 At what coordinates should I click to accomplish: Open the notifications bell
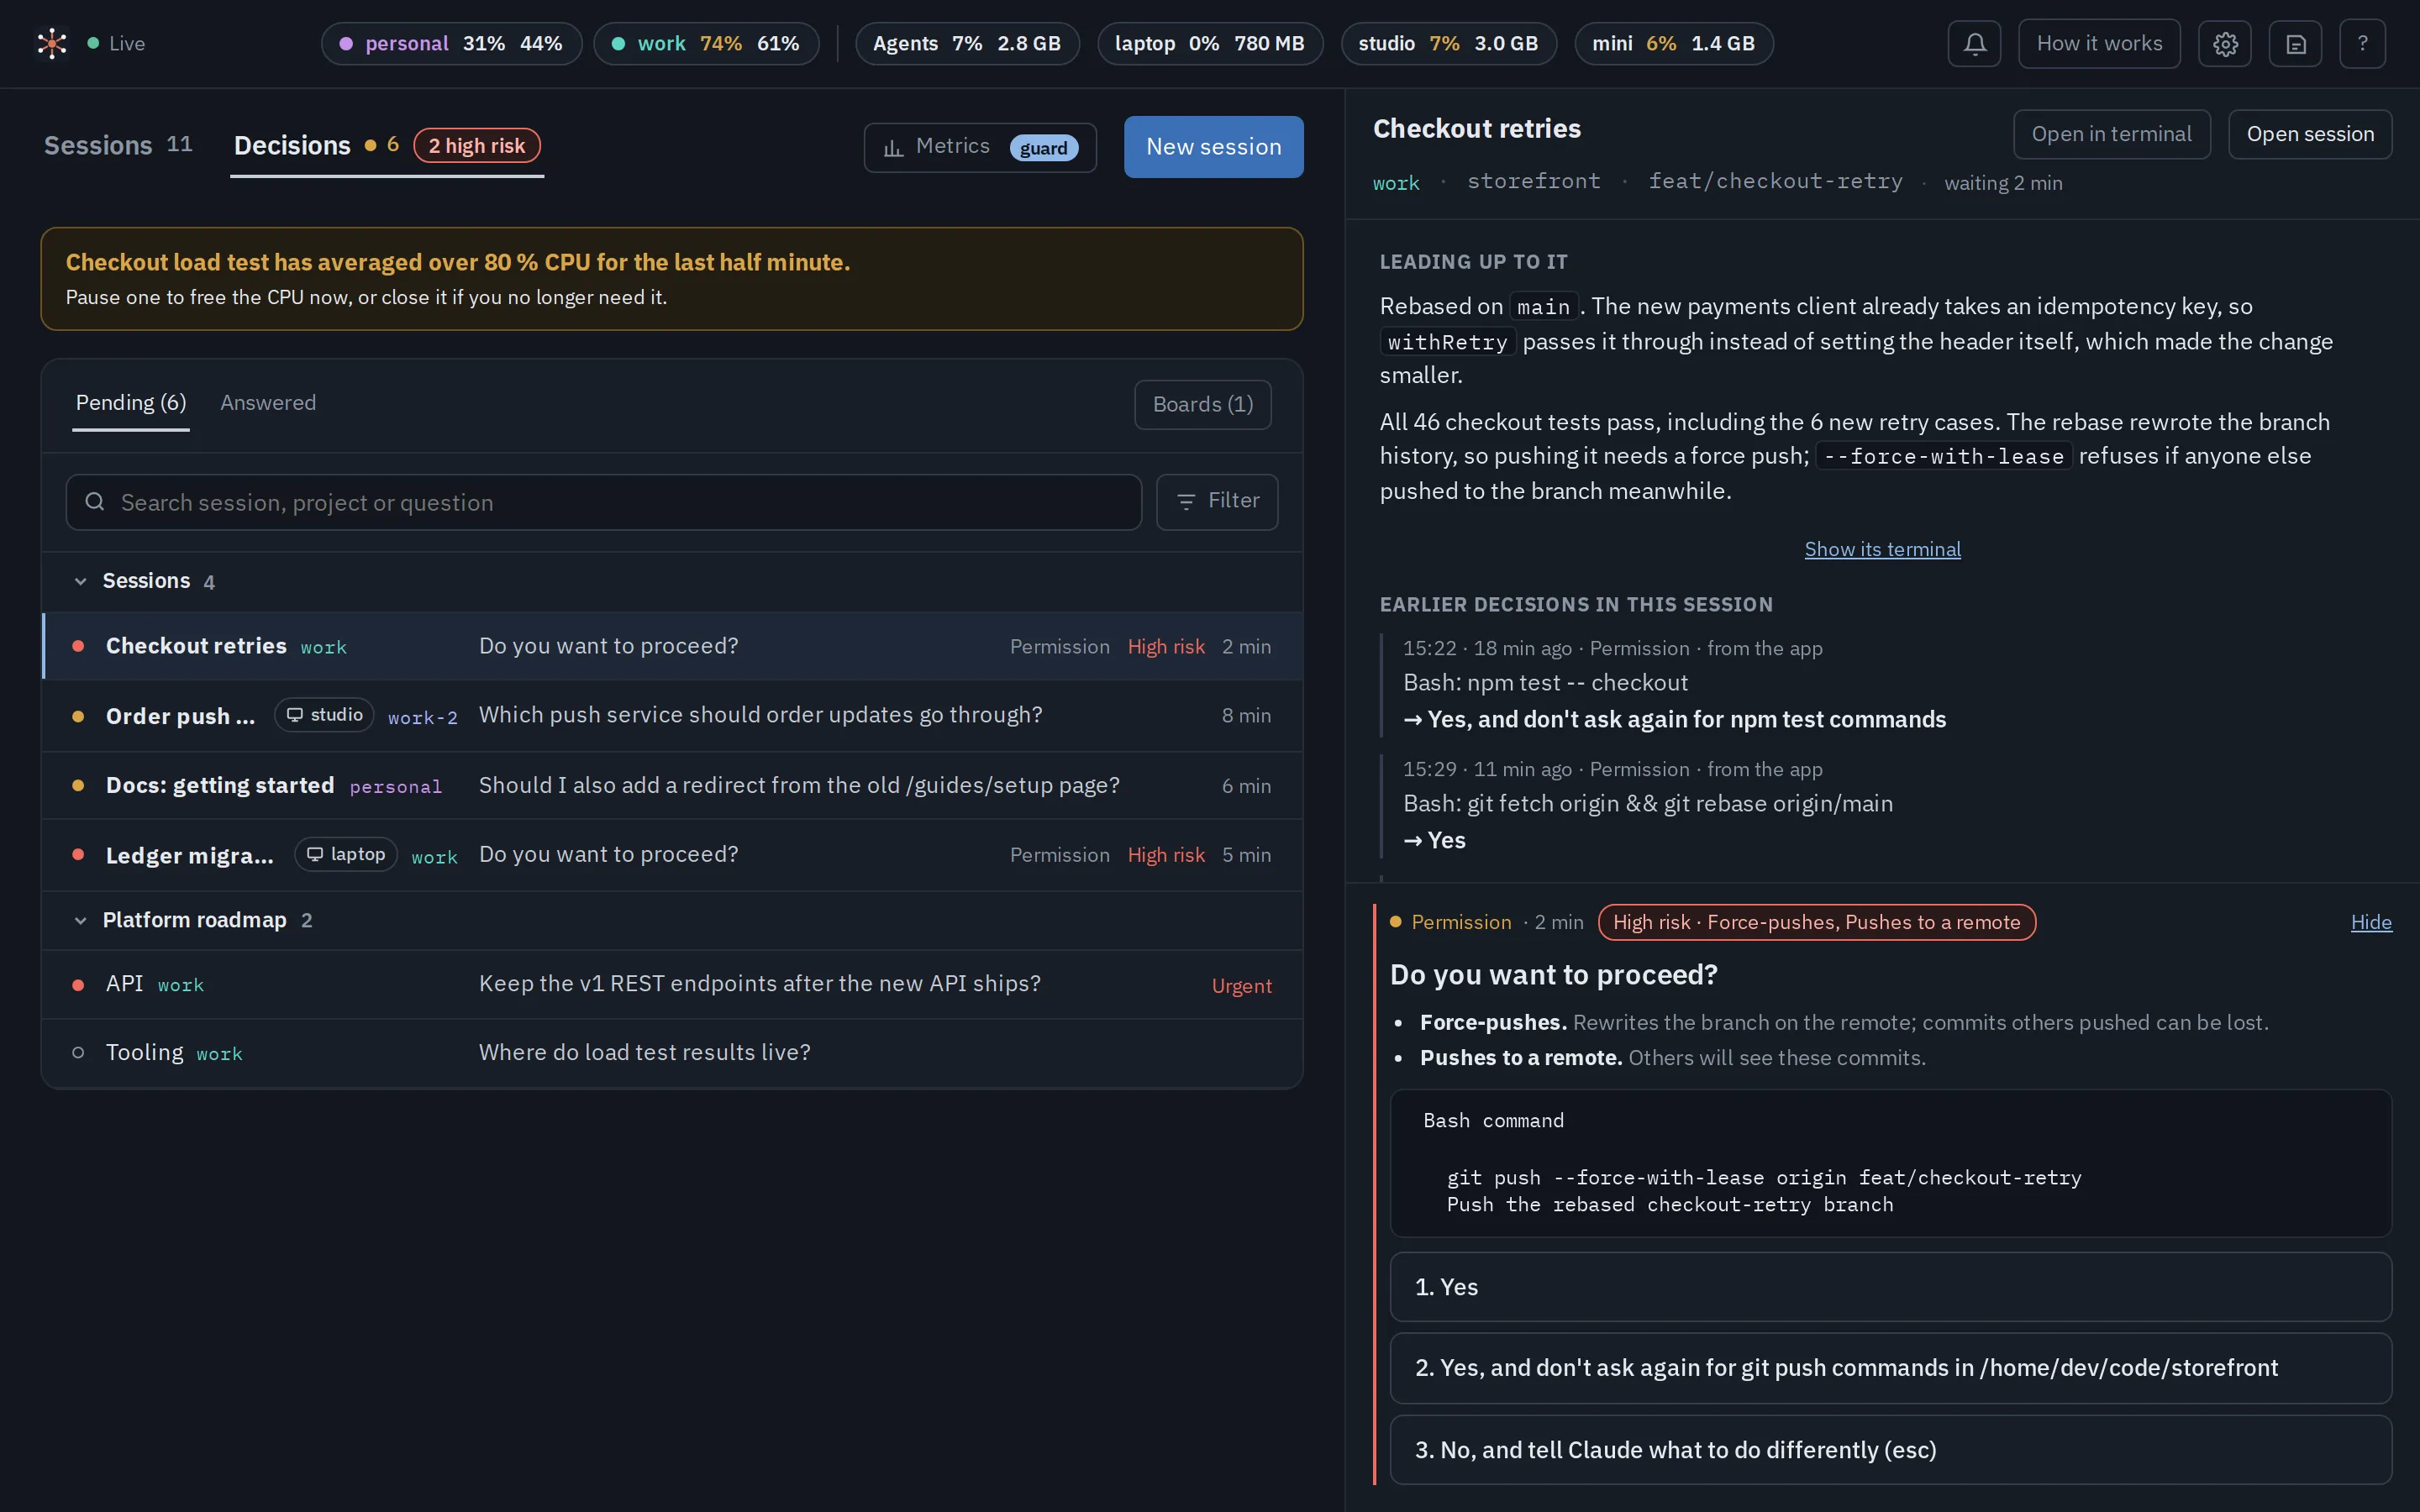[x=1974, y=44]
